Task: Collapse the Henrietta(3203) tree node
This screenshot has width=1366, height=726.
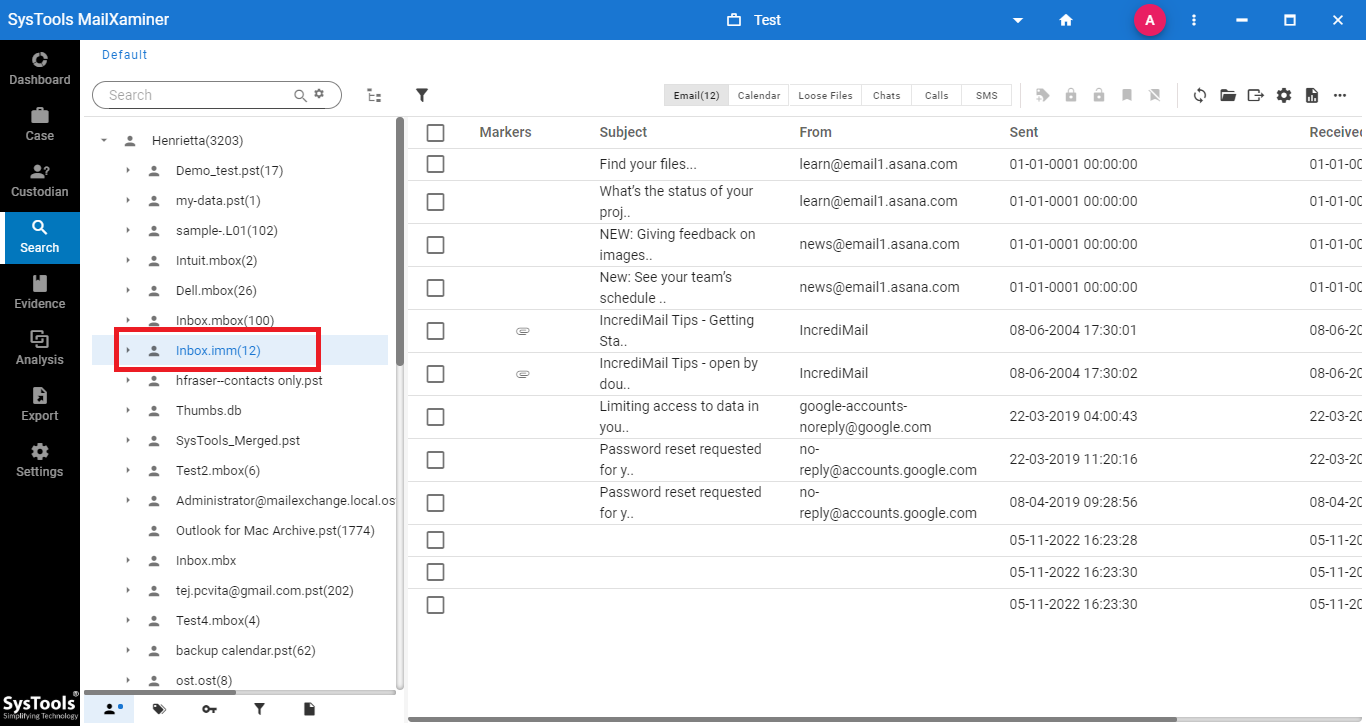Action: click(104, 141)
